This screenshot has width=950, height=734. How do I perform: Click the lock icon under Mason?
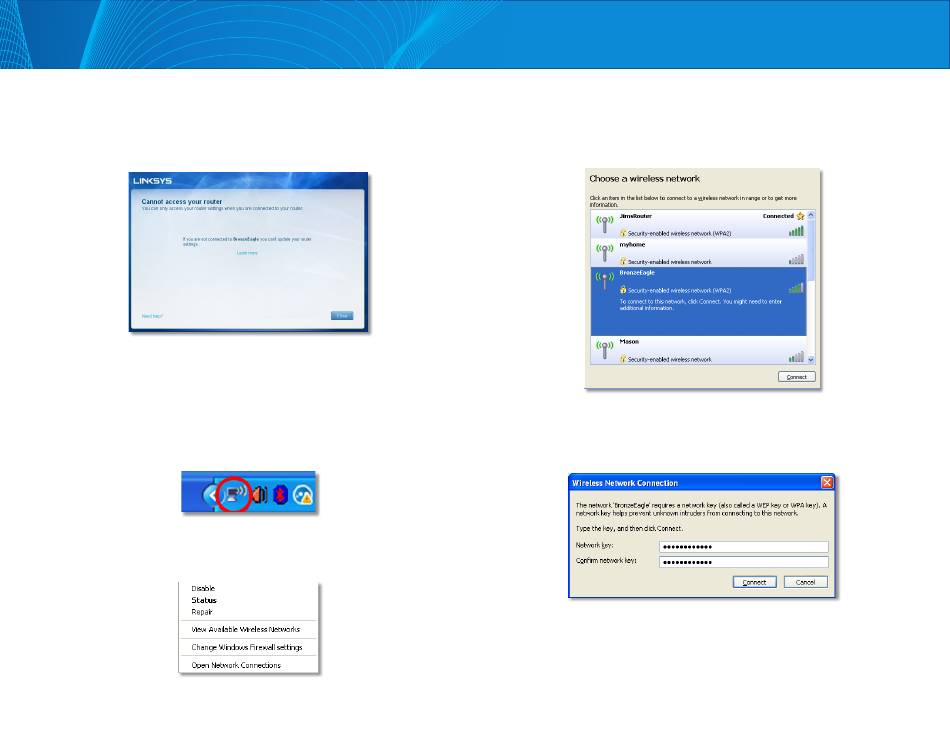click(x=623, y=359)
